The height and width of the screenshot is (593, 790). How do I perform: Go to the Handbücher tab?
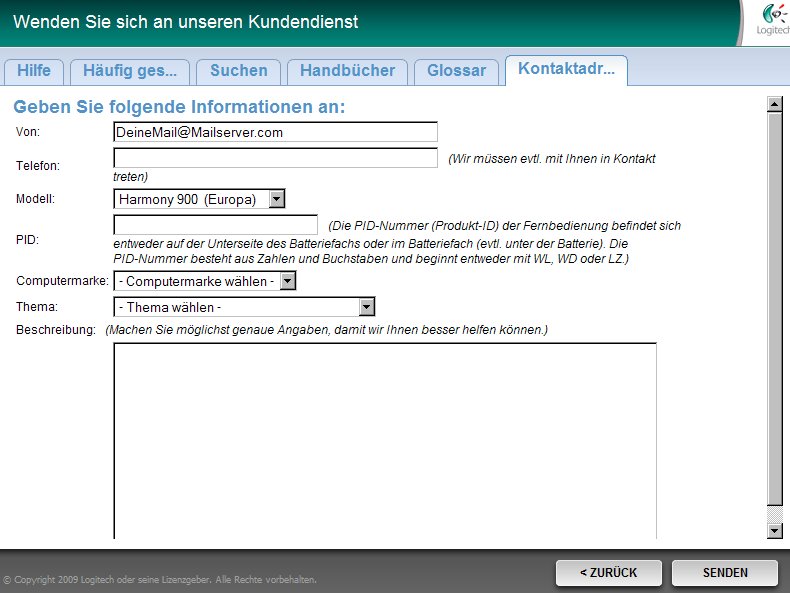pyautogui.click(x=348, y=71)
